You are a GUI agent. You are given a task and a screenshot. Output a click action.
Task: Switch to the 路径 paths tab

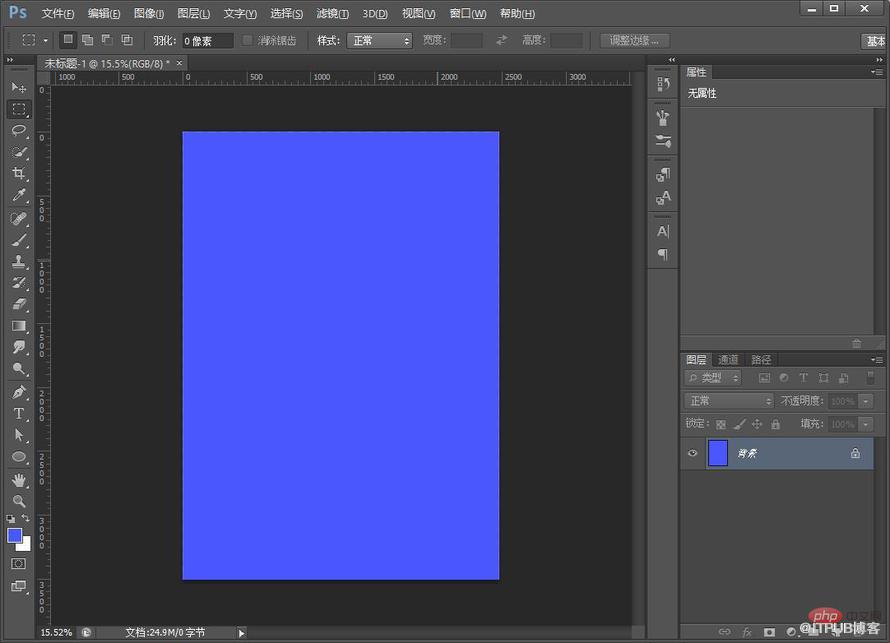(761, 360)
